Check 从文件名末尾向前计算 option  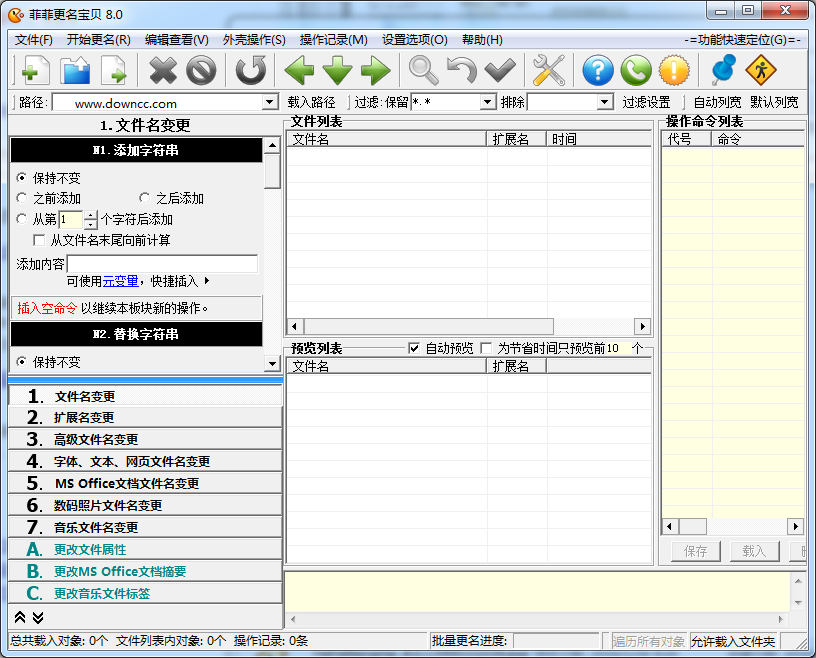38,240
